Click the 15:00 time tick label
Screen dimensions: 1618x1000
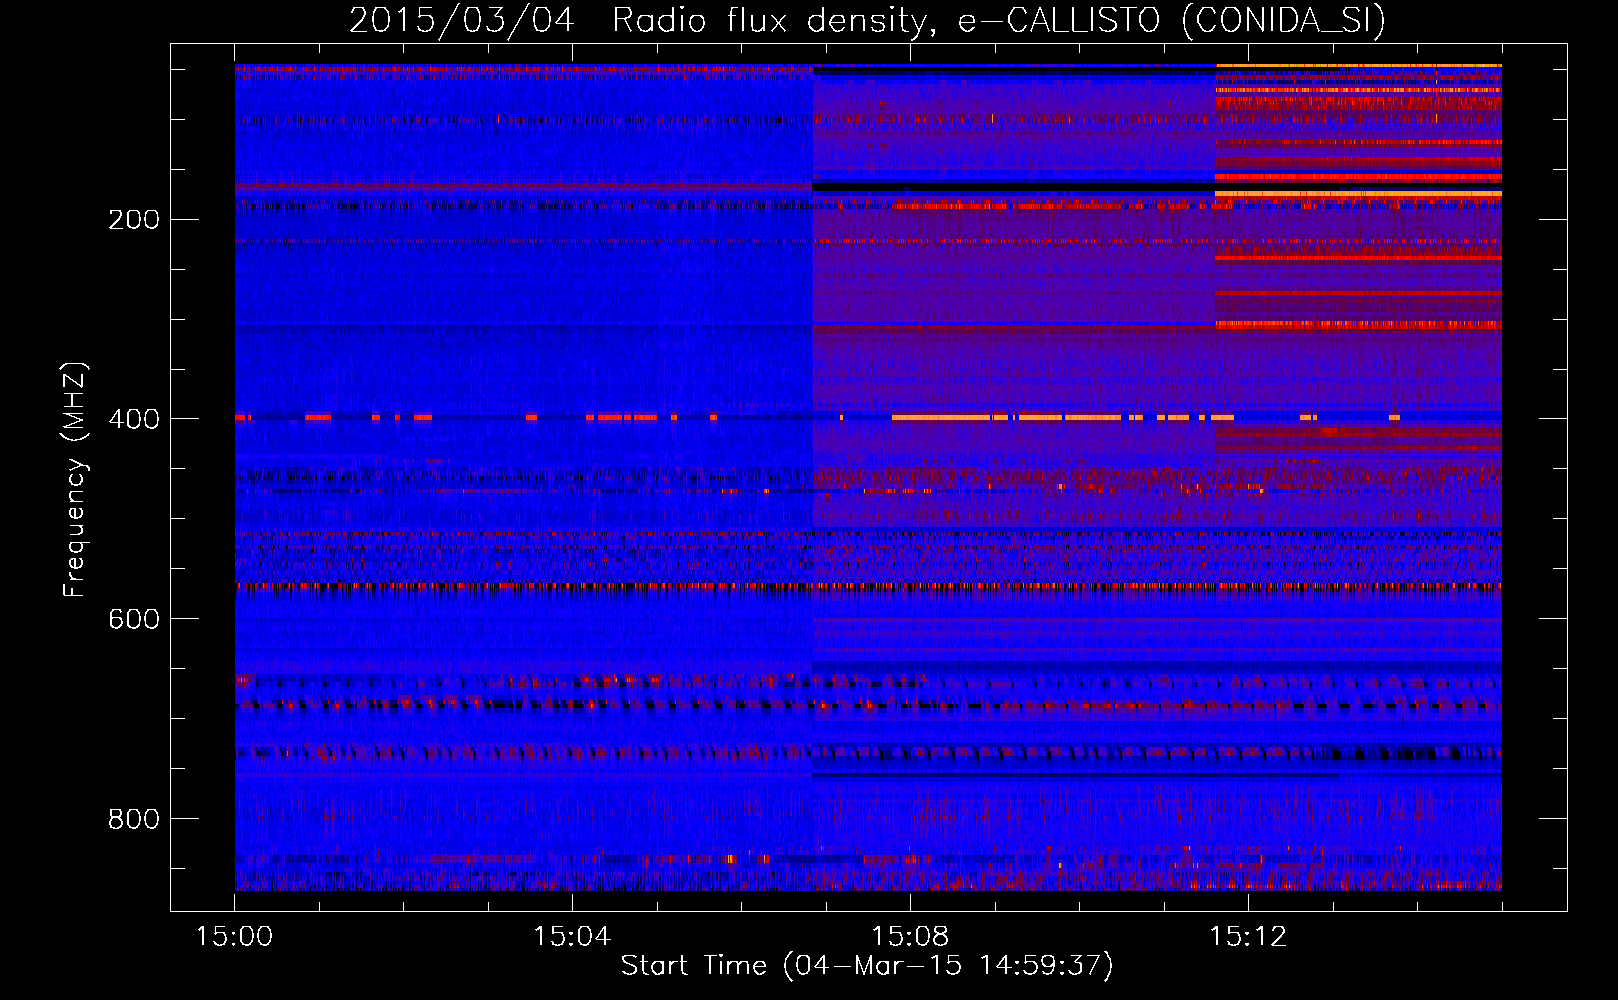[x=235, y=937]
